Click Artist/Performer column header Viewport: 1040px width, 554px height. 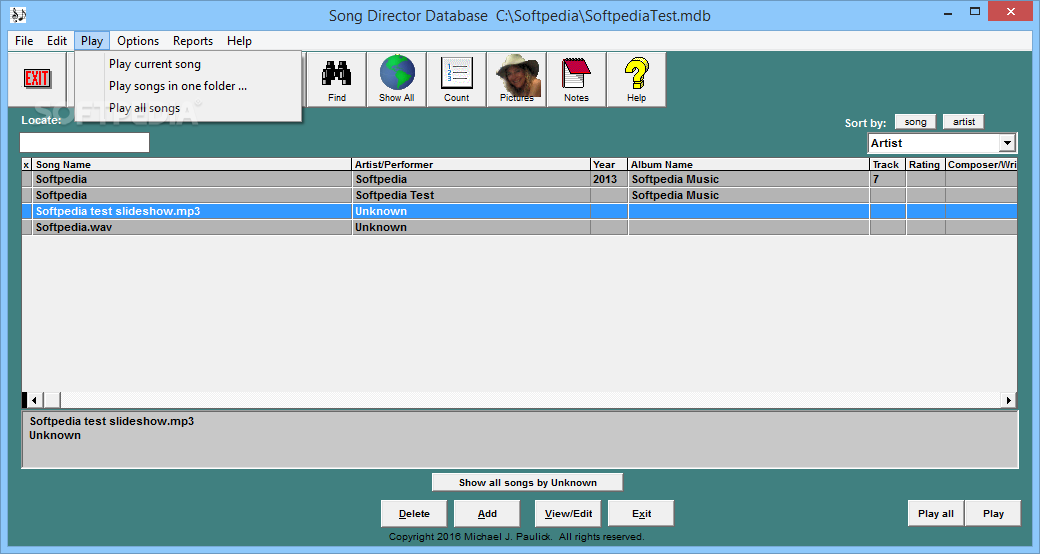point(471,165)
